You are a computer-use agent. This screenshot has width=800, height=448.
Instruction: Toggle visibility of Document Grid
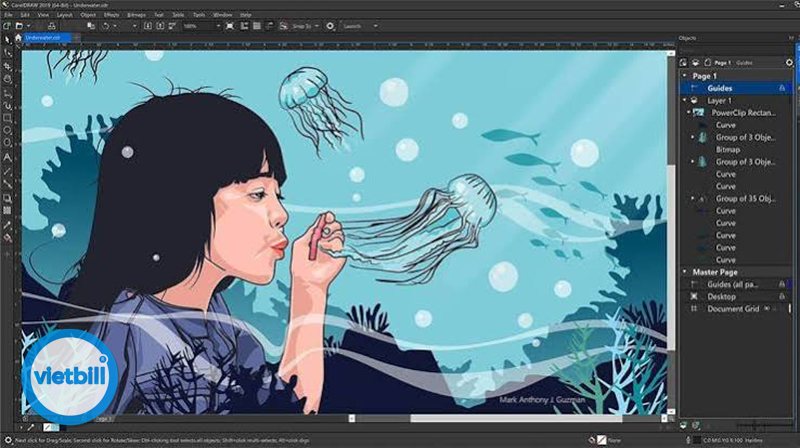point(767,309)
